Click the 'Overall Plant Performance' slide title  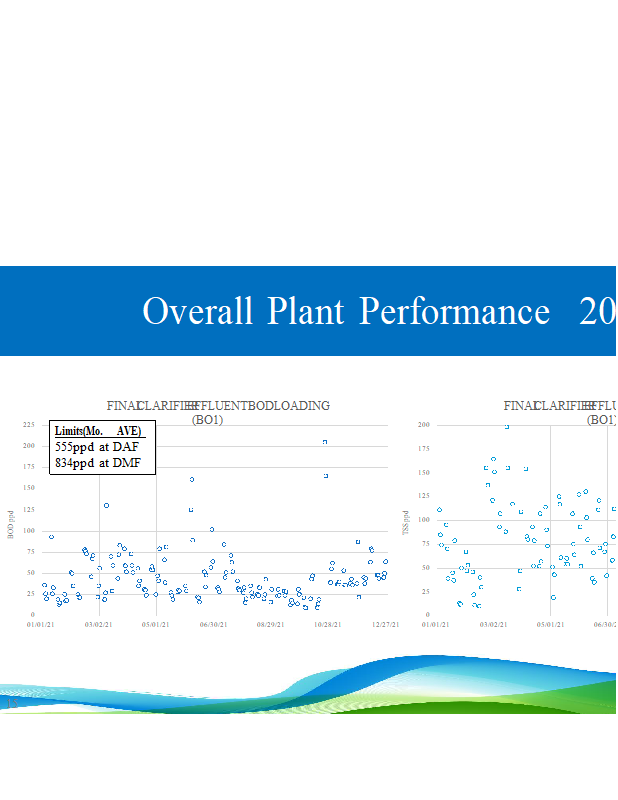click(346, 312)
